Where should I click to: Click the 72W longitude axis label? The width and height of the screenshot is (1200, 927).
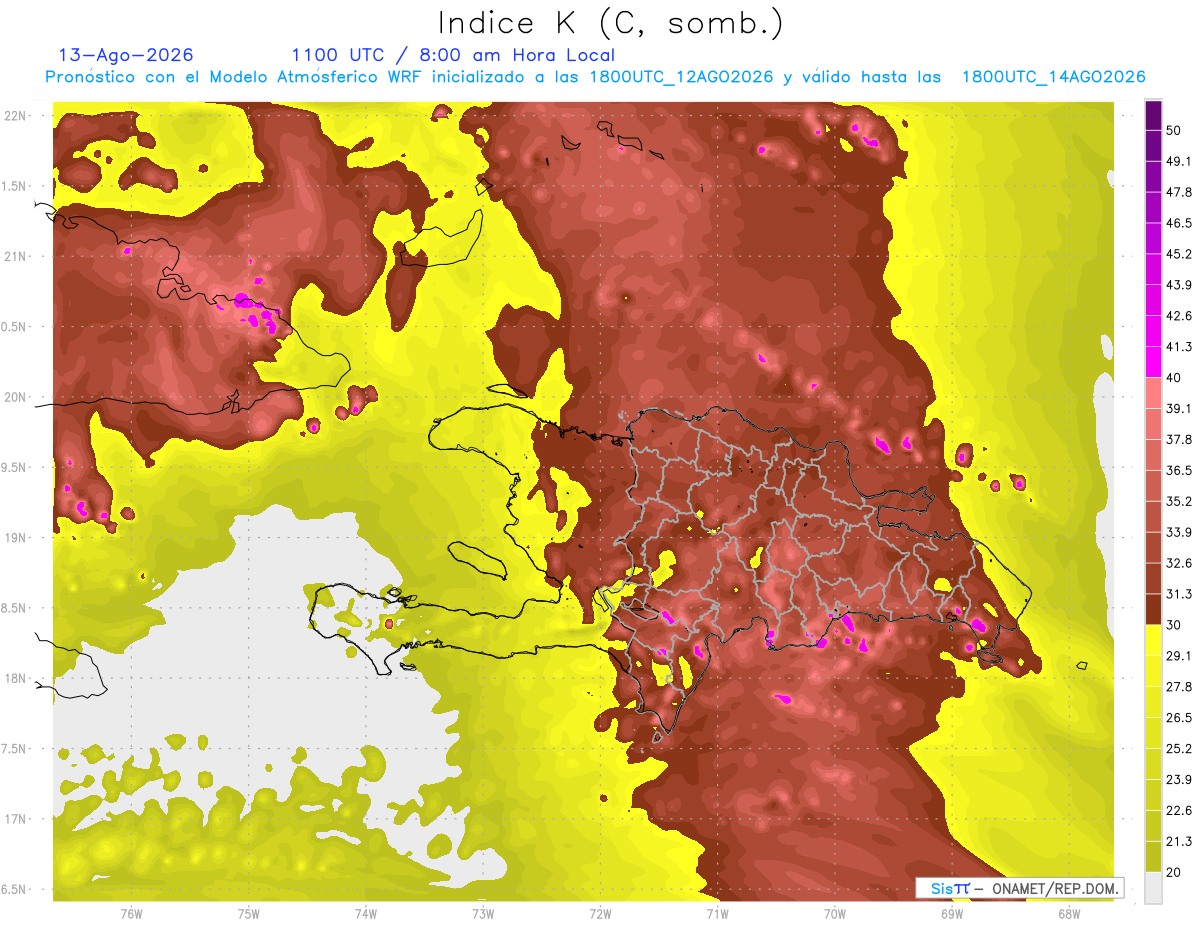tap(600, 913)
